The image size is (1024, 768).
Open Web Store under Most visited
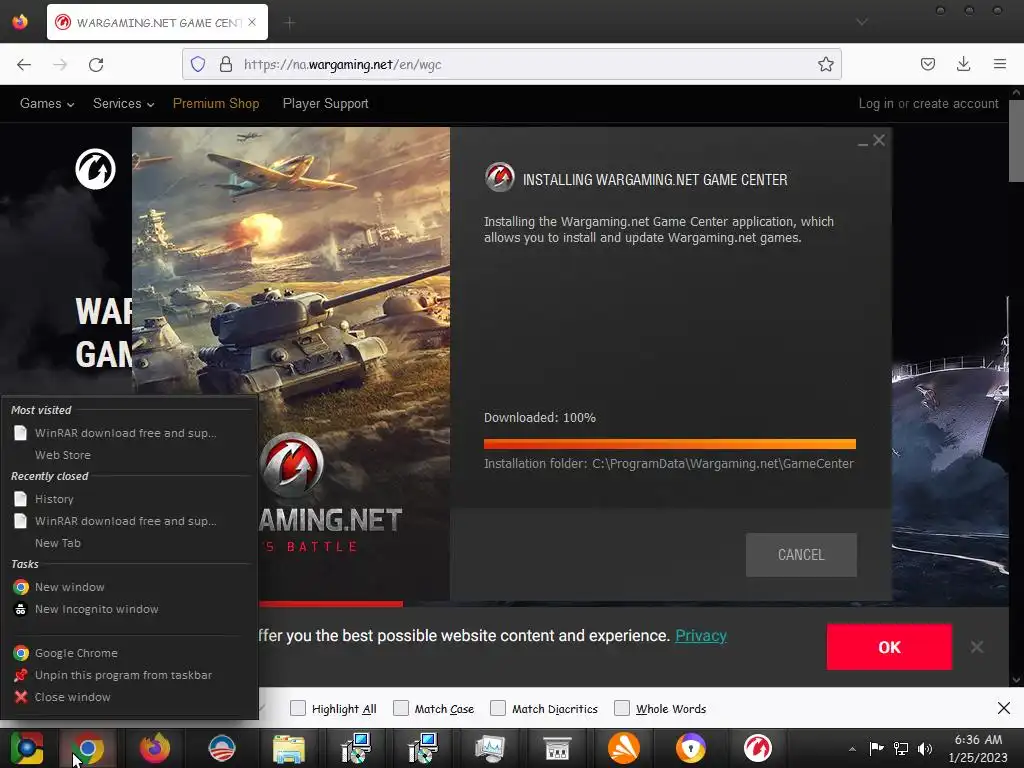(129, 455)
